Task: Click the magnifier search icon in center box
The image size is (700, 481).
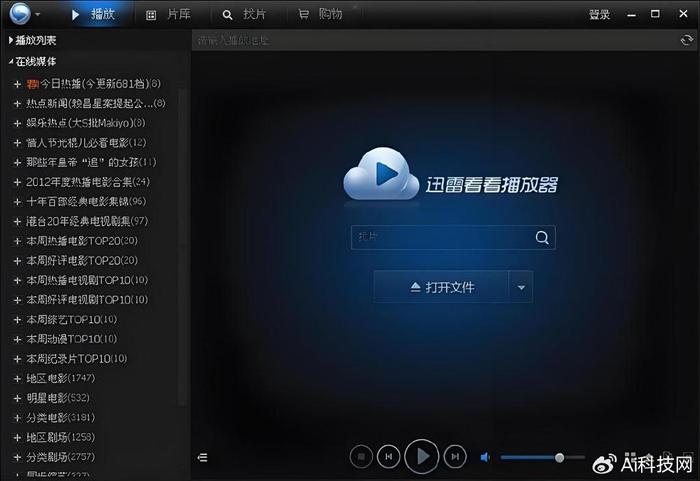Action: coord(542,237)
